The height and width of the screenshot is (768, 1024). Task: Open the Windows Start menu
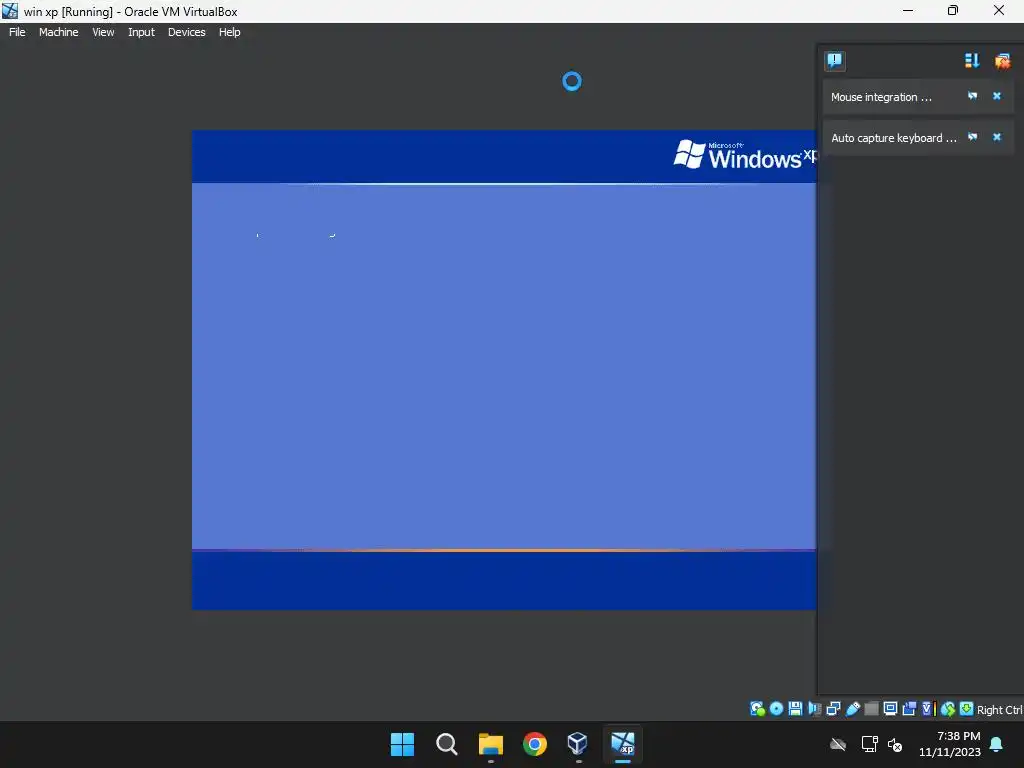click(x=402, y=744)
